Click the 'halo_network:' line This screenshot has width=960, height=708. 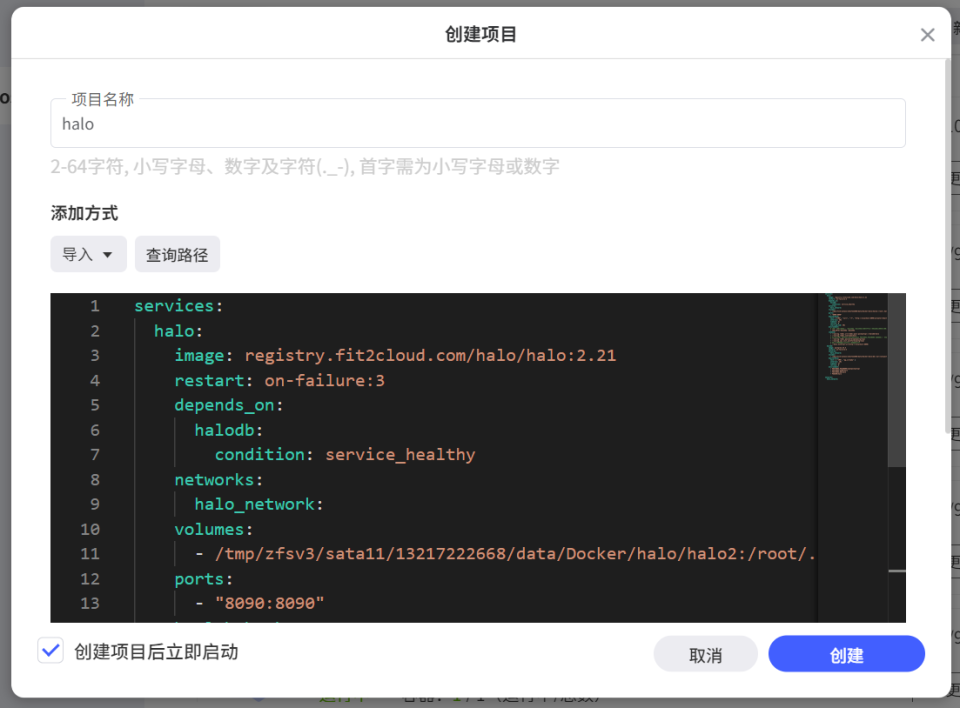(x=258, y=504)
